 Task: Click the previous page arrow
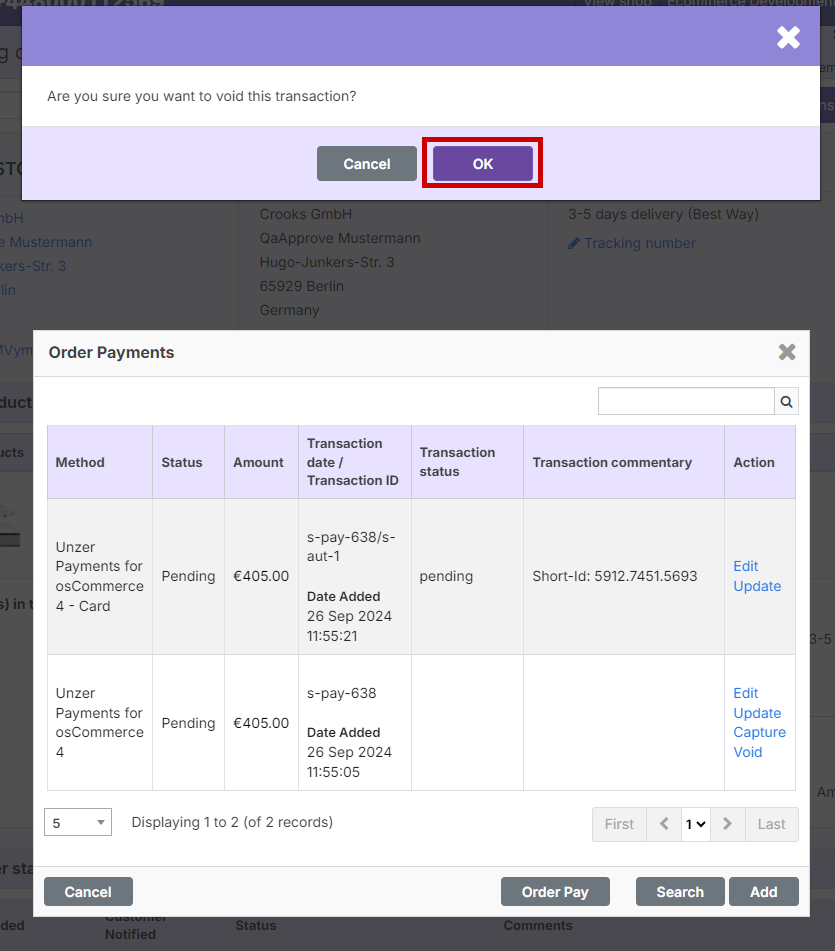(x=664, y=824)
